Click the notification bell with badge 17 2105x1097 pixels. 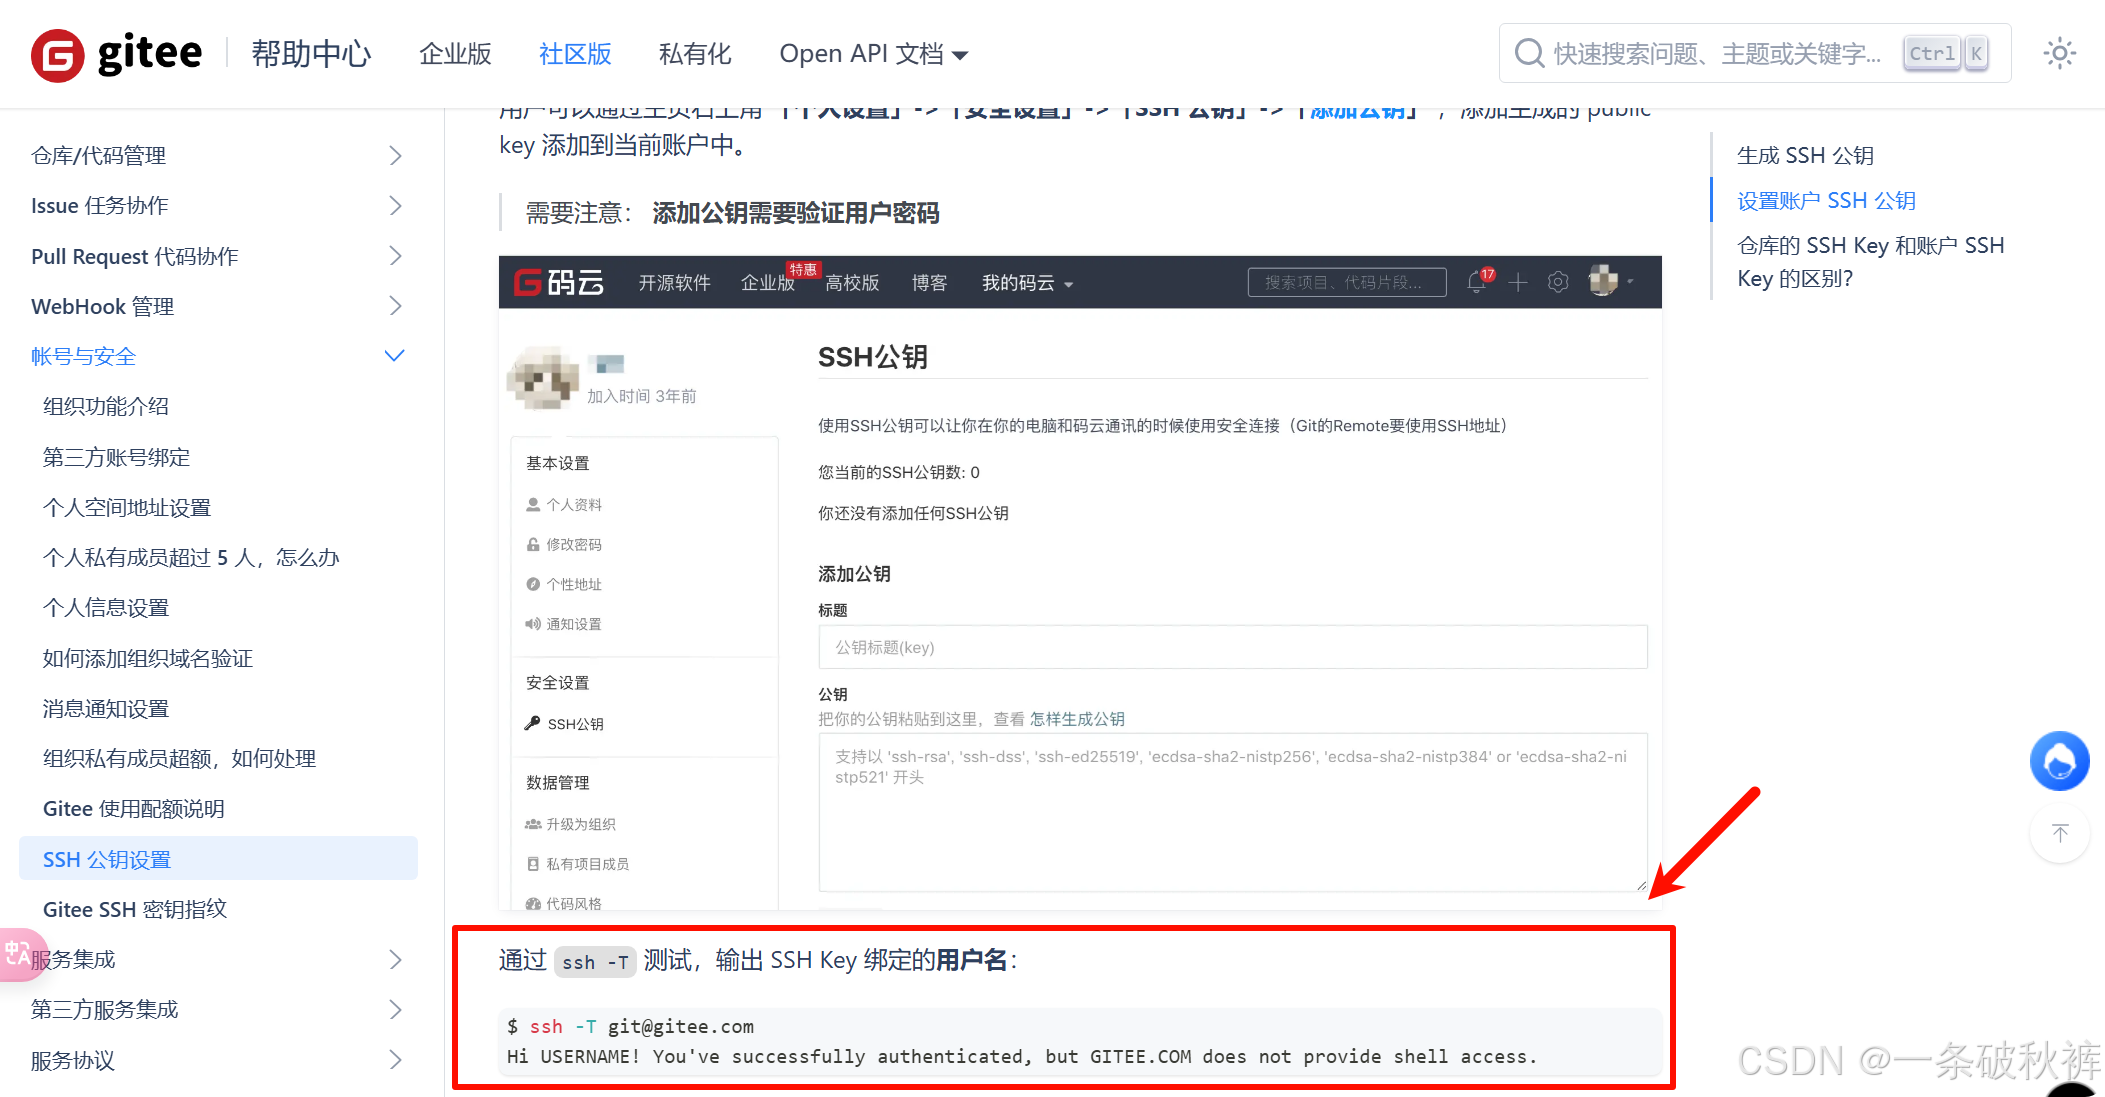tap(1478, 281)
